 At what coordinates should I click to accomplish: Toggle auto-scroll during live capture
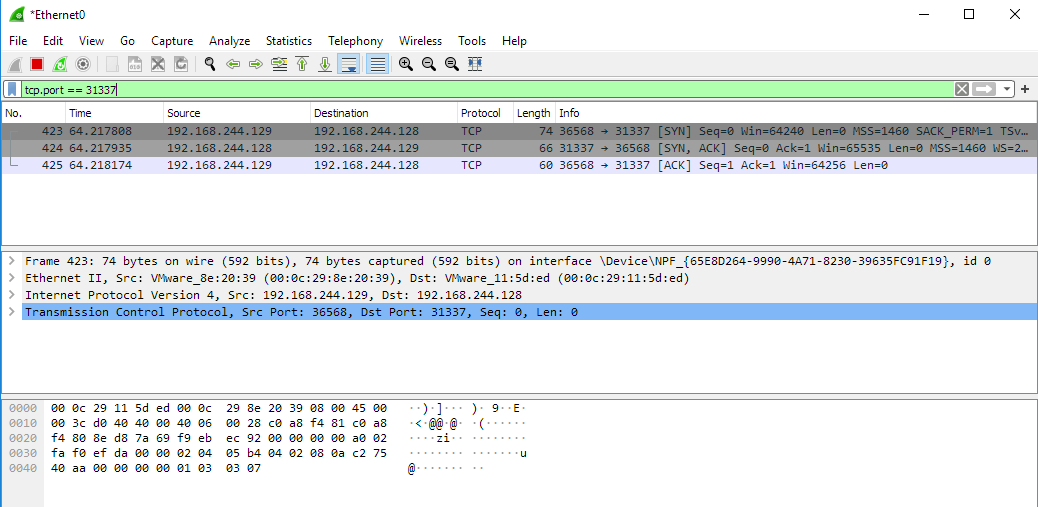click(349, 64)
